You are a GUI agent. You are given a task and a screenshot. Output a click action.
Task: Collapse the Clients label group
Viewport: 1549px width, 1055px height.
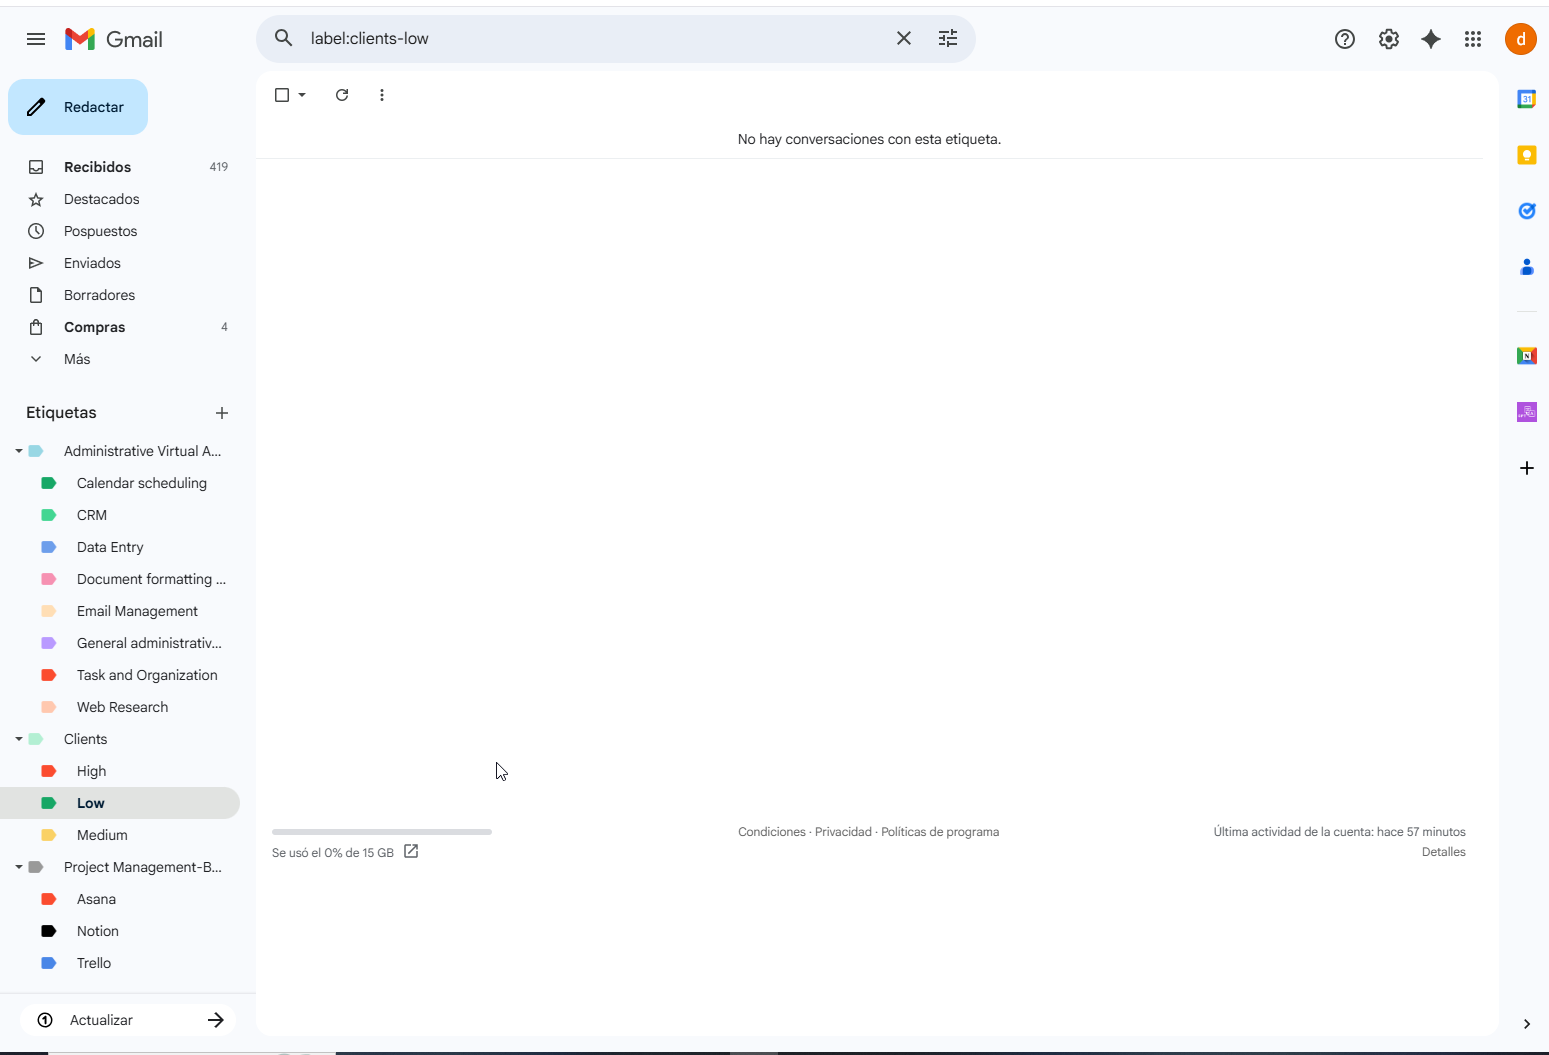tap(19, 739)
